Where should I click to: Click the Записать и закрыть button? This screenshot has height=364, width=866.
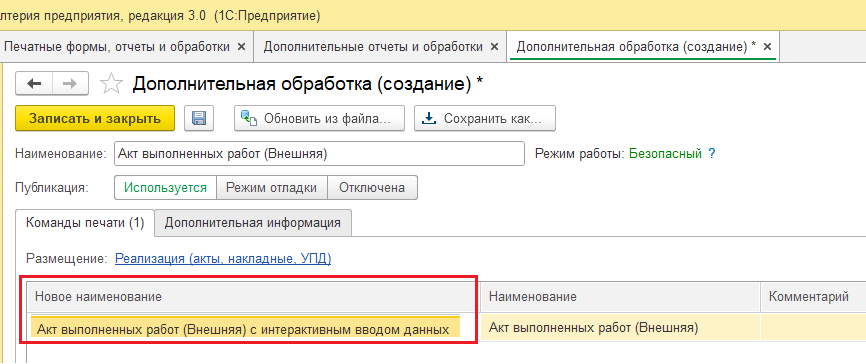click(x=95, y=118)
